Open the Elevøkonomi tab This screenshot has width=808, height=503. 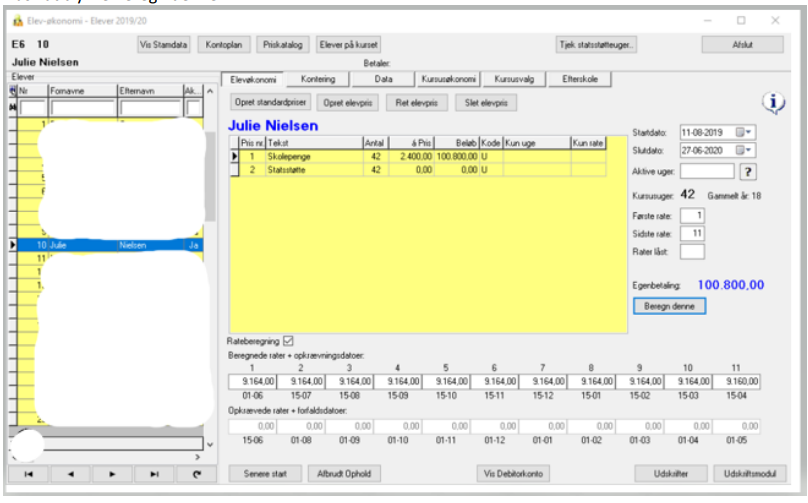(x=253, y=79)
